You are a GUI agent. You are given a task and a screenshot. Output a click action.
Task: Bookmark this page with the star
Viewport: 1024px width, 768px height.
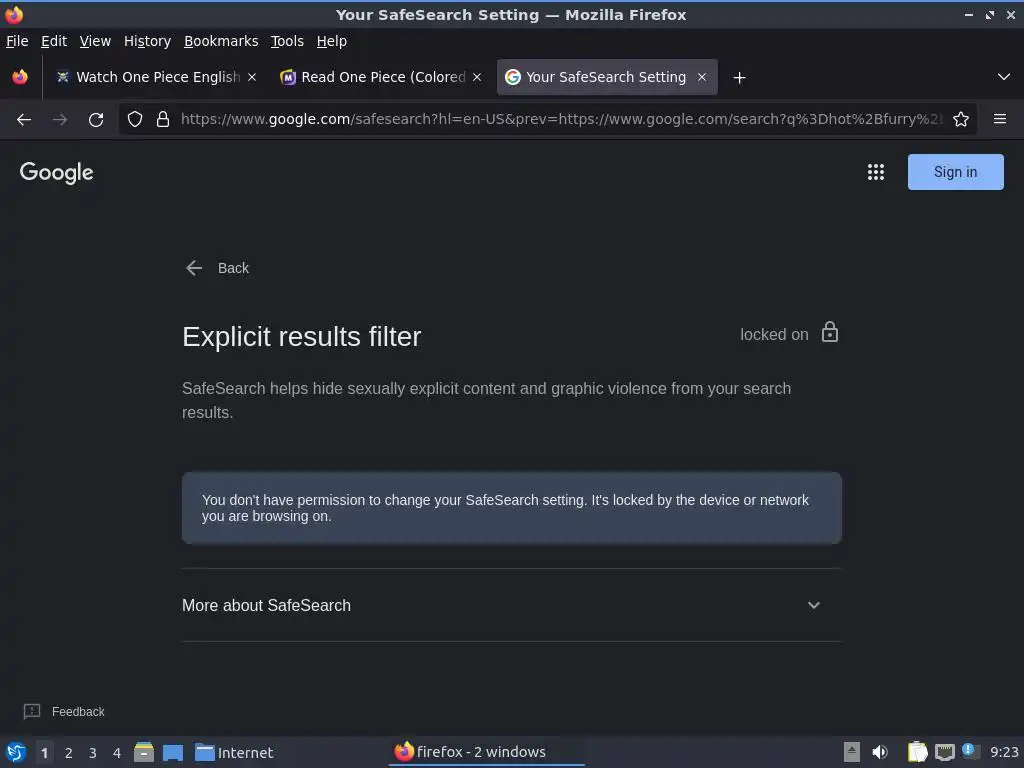pos(961,120)
